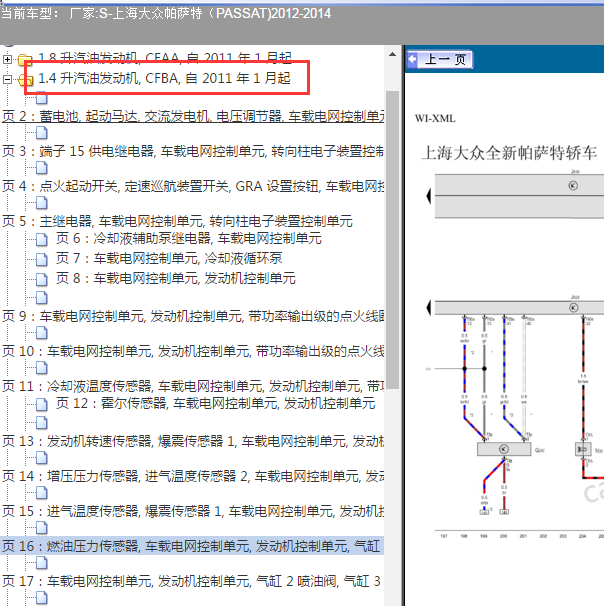Screen dimensions: 604x606
Task: Click document icon above 页 16 entry
Action: [x=42, y=528]
